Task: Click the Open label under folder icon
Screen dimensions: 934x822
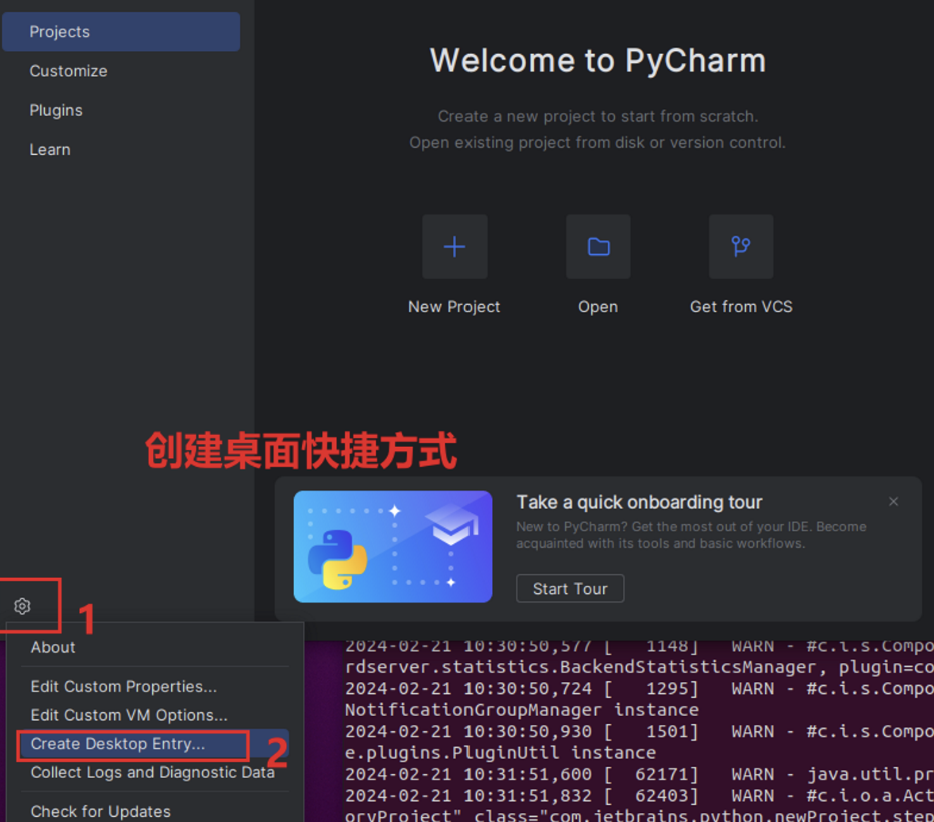Action: [598, 307]
